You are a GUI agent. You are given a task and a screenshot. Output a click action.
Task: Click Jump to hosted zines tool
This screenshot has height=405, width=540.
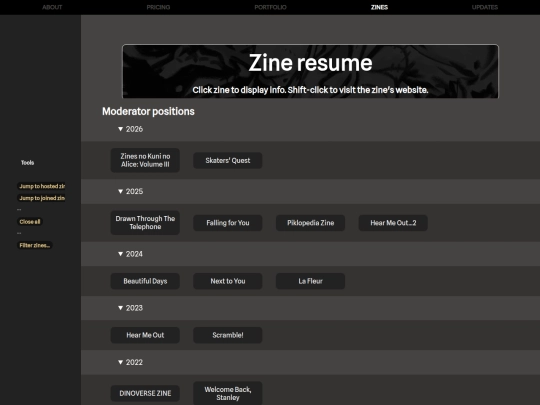pos(41,186)
